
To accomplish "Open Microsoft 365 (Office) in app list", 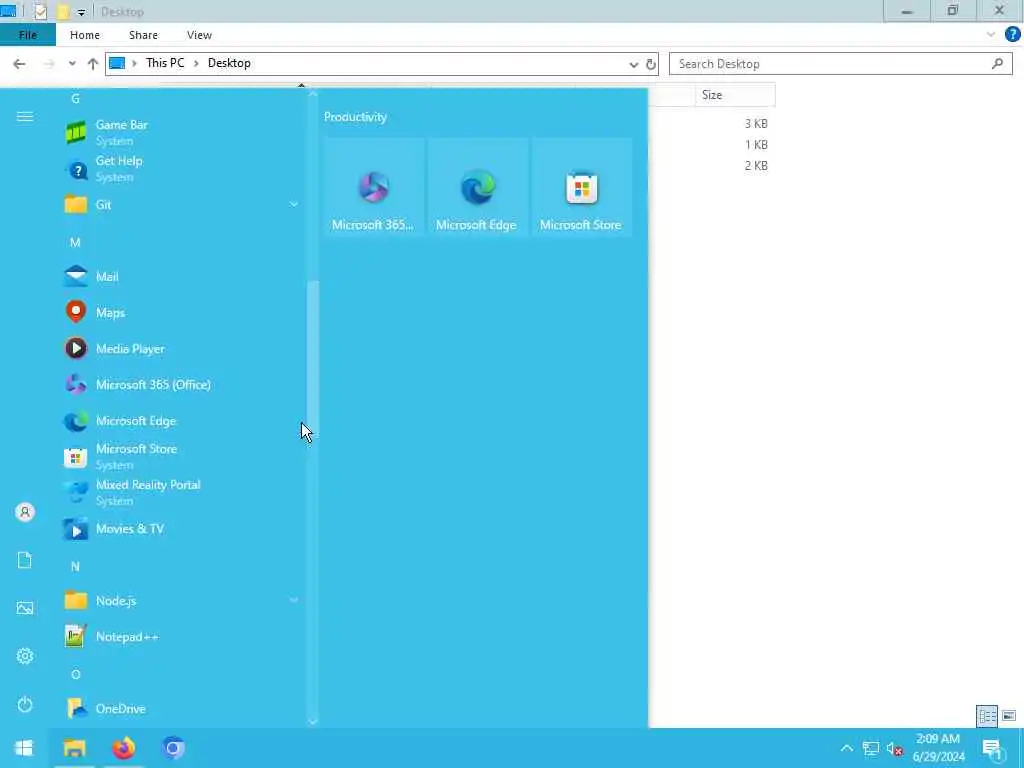I will 180,385.
